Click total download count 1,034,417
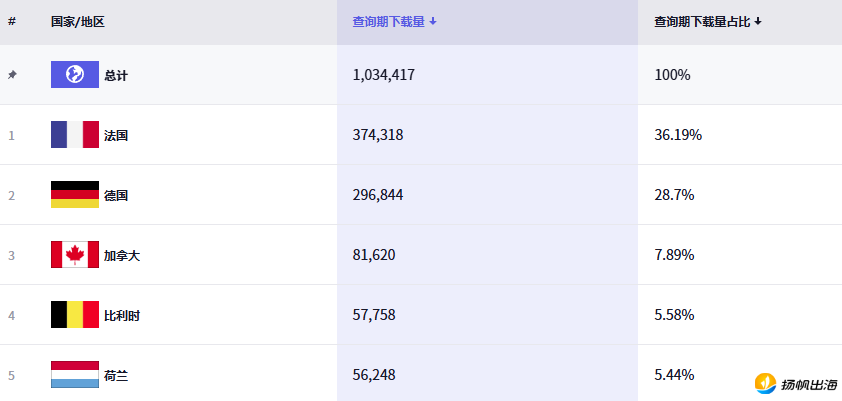This screenshot has height=401, width=842. point(384,75)
